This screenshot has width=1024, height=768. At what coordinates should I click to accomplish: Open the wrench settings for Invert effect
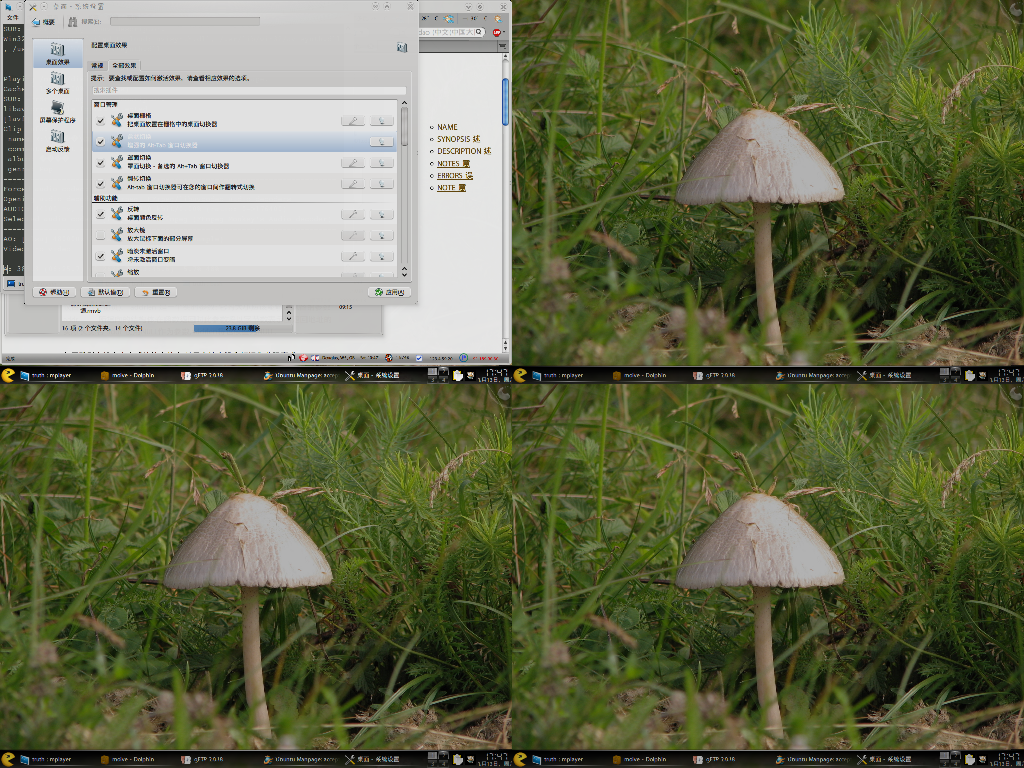[x=353, y=214]
